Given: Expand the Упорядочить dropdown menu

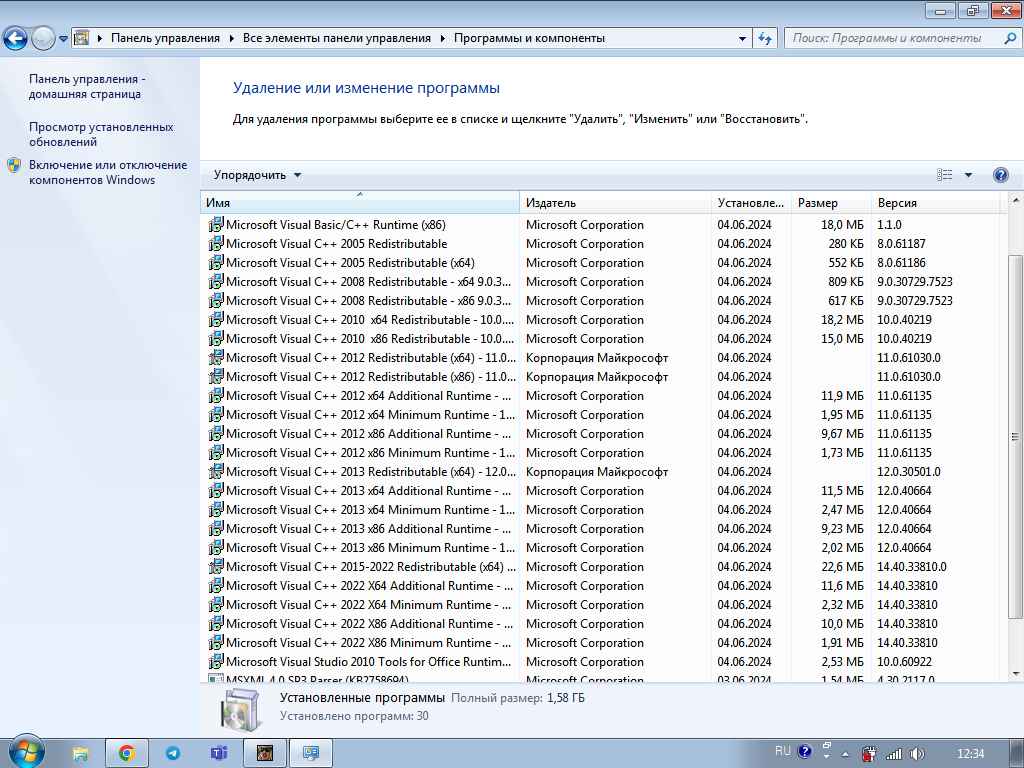Looking at the screenshot, I should point(257,175).
